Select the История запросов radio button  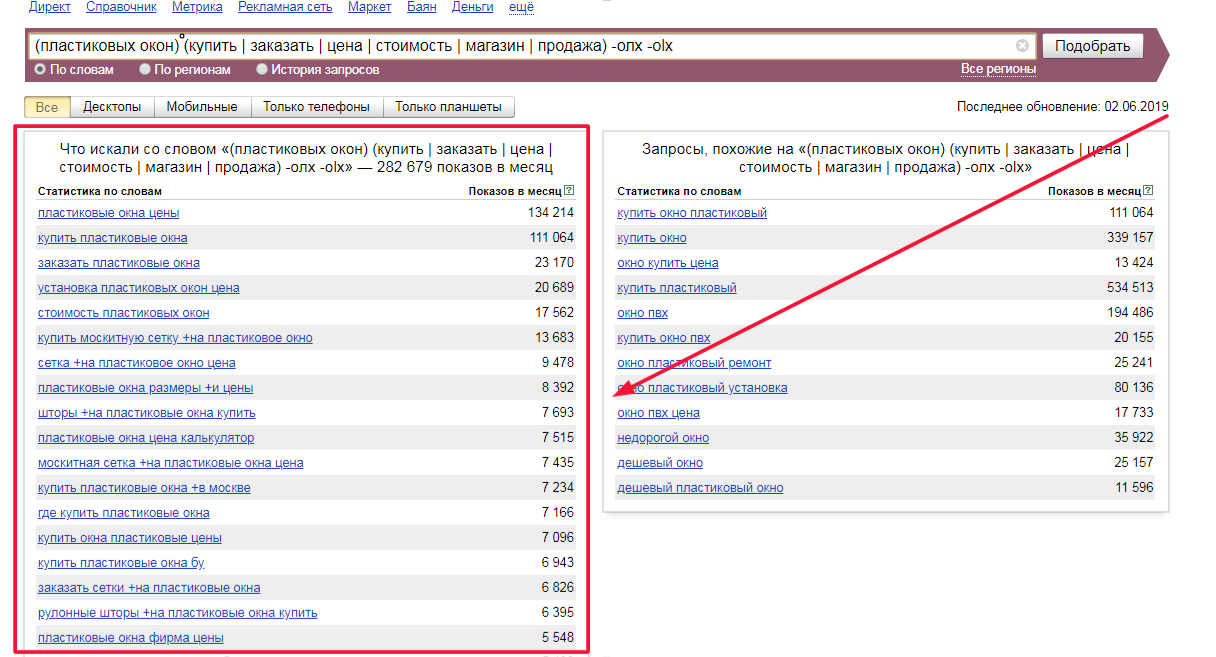pyautogui.click(x=262, y=70)
